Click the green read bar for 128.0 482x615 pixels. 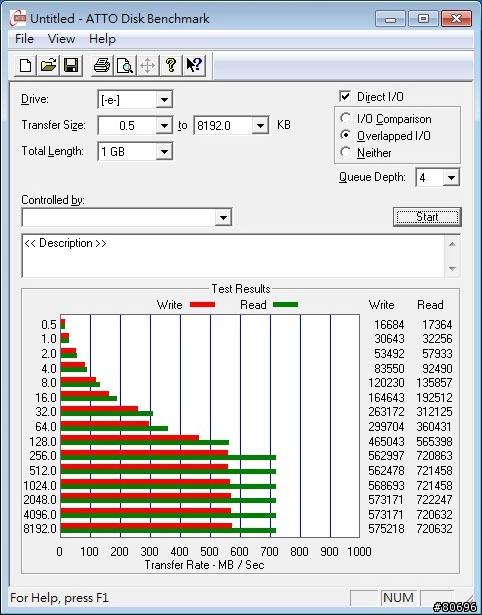pos(145,442)
